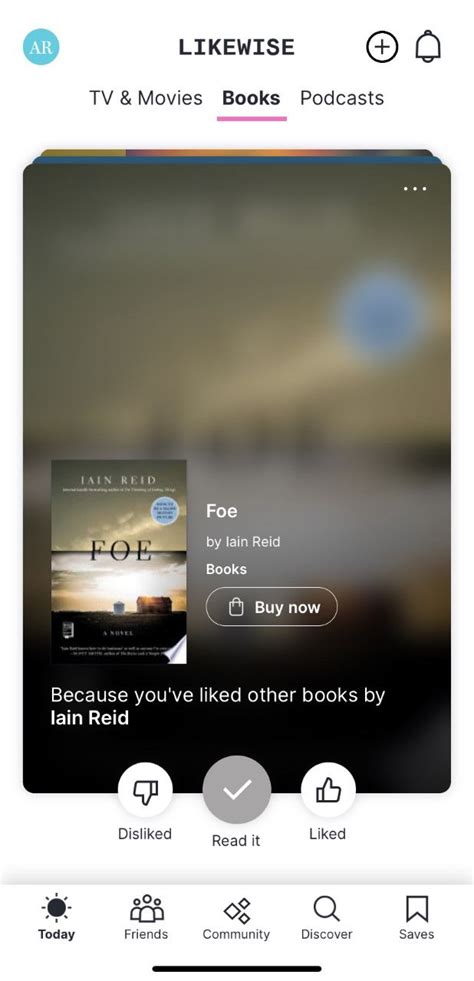The width and height of the screenshot is (474, 981).
Task: Open Community diamonds icon
Action: 236,917
